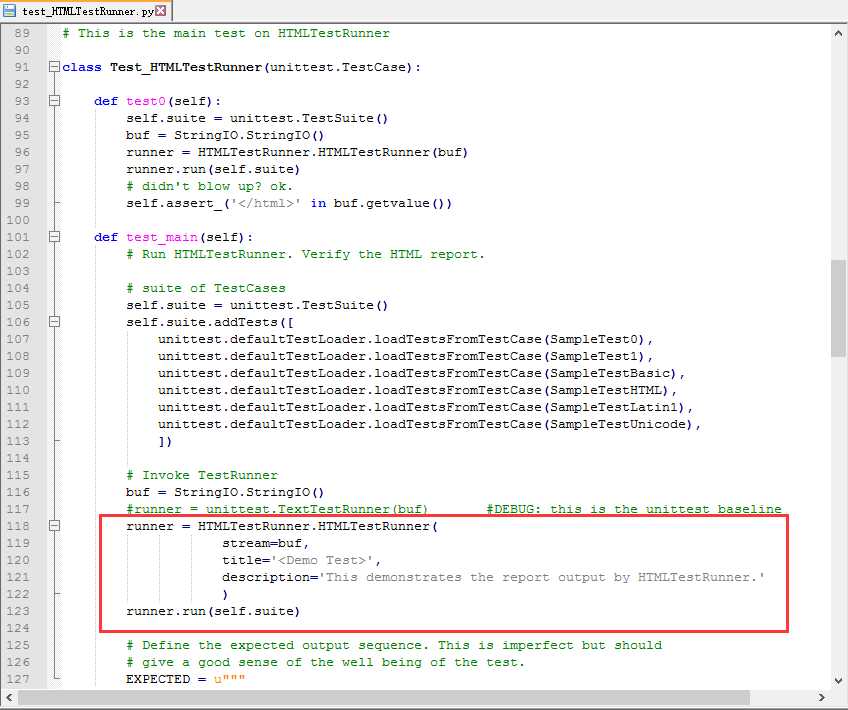Click line number 118 in the margin
Image resolution: width=848 pixels, height=710 pixels.
pyautogui.click(x=18, y=526)
